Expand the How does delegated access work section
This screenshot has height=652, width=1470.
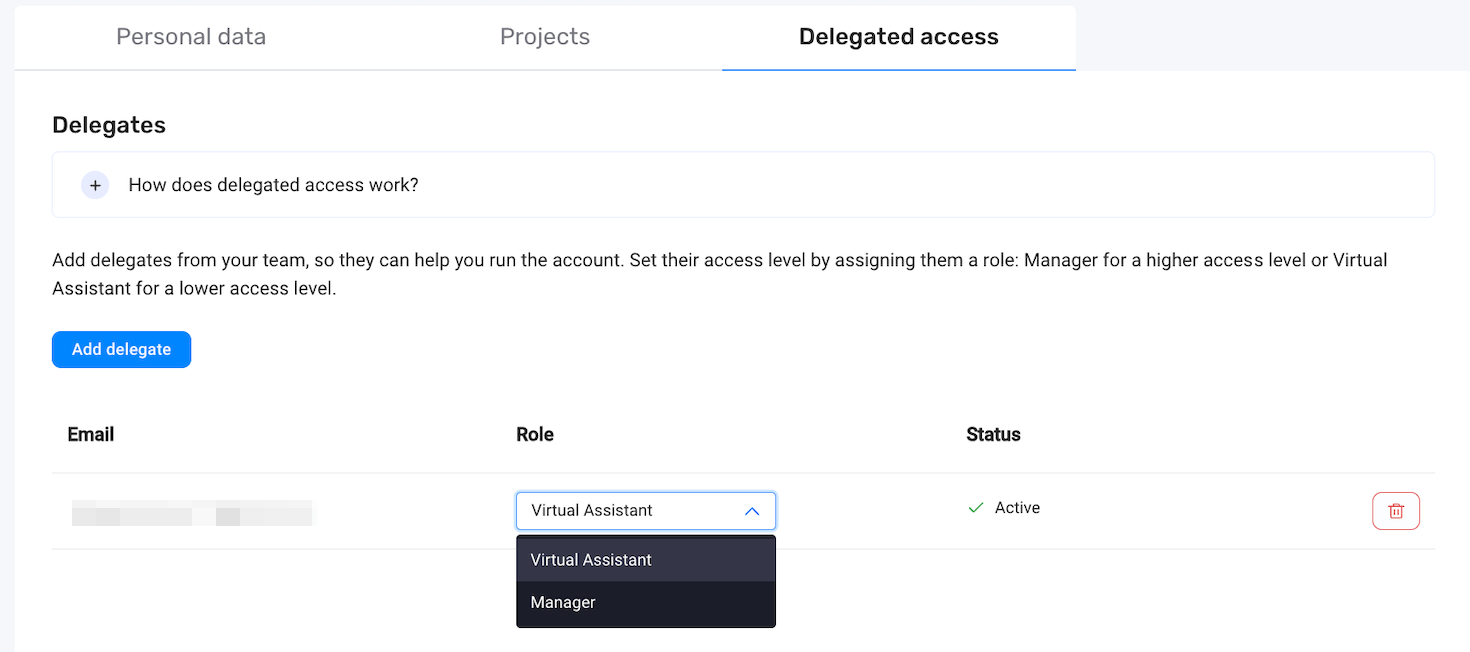273,185
